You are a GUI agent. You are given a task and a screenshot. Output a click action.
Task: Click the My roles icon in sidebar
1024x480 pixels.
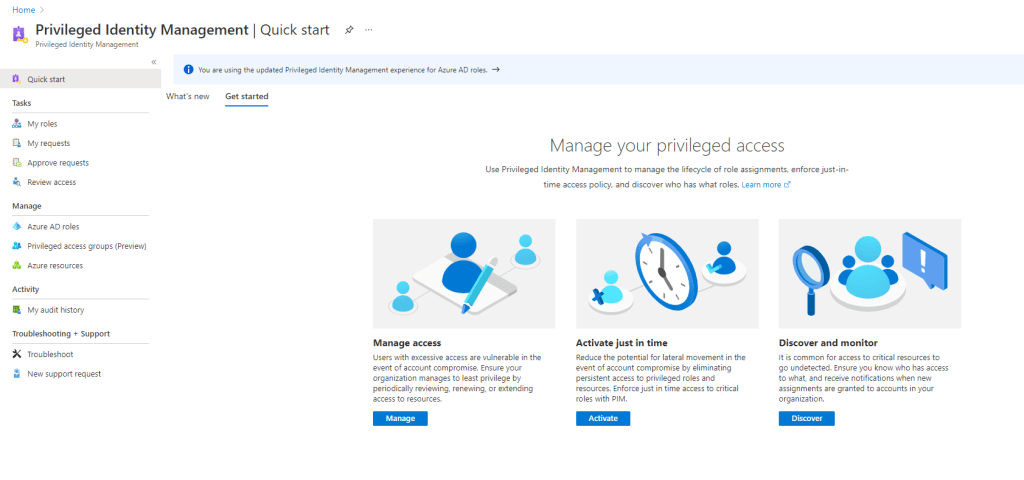[17, 124]
